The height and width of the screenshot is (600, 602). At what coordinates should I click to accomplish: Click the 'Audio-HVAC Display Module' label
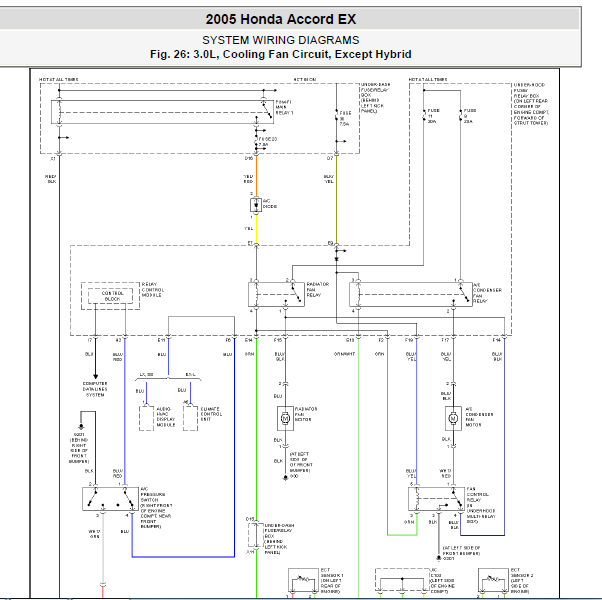pyautogui.click(x=165, y=417)
